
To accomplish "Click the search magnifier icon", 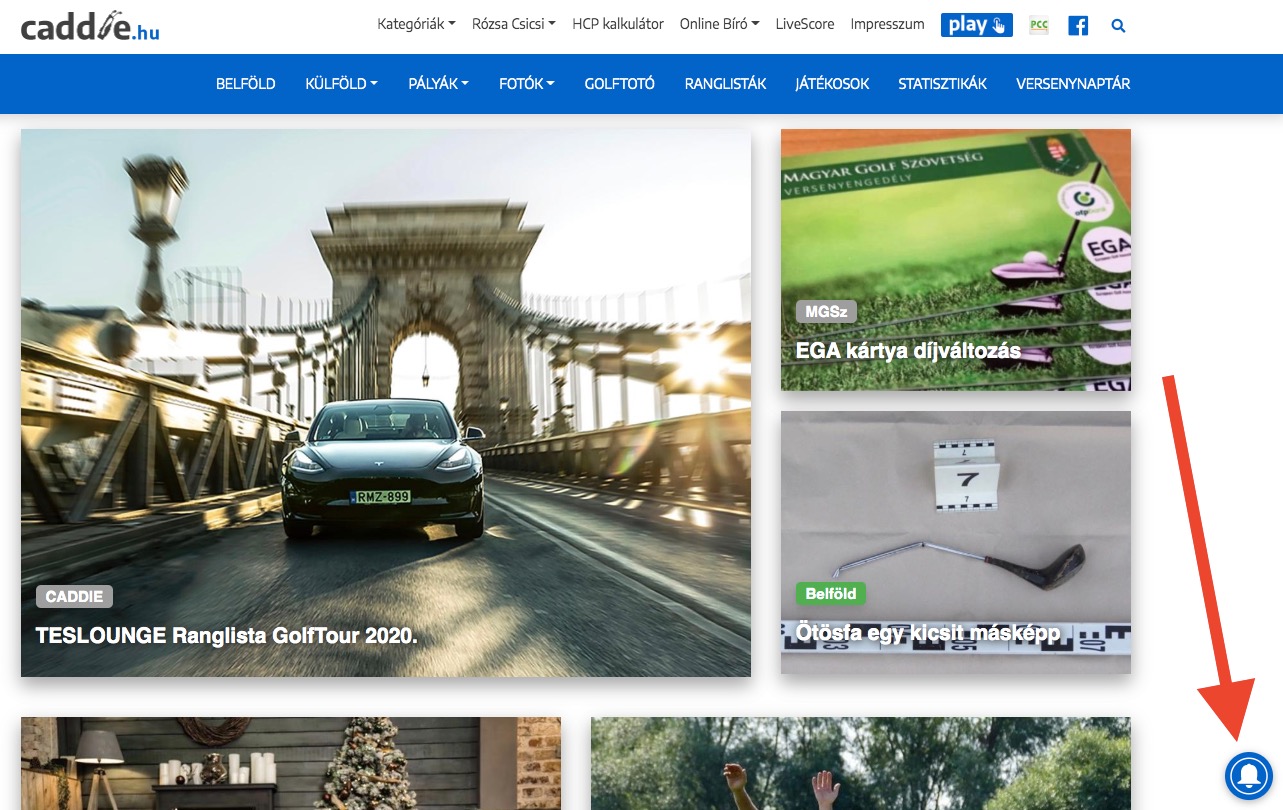I will point(1118,25).
